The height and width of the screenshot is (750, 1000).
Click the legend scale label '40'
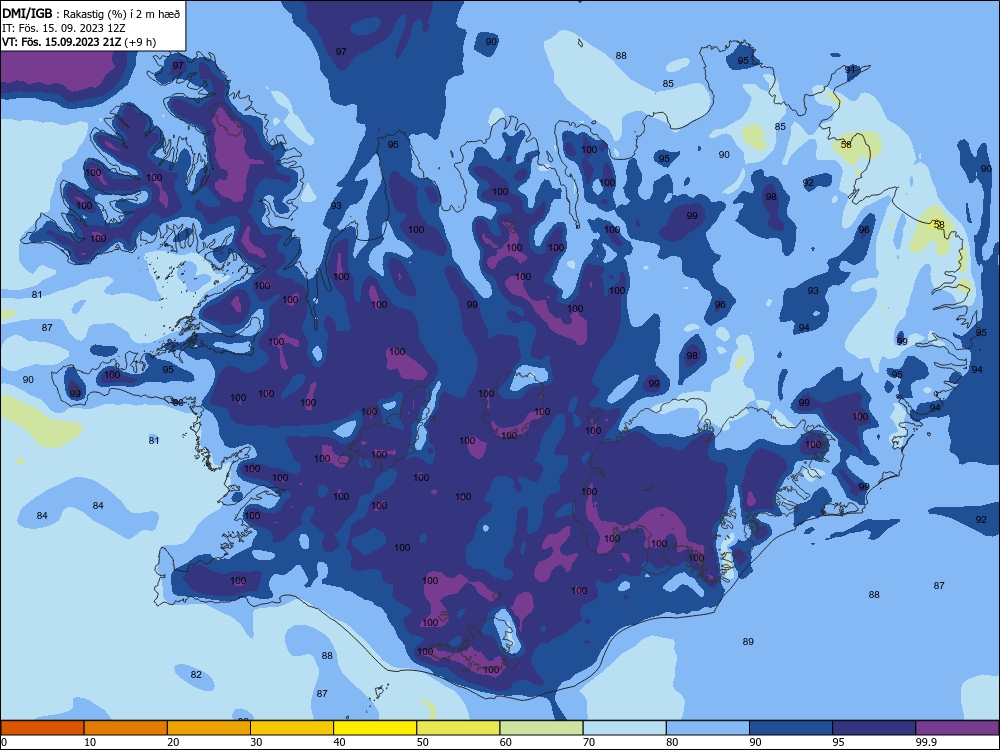[x=339, y=742]
